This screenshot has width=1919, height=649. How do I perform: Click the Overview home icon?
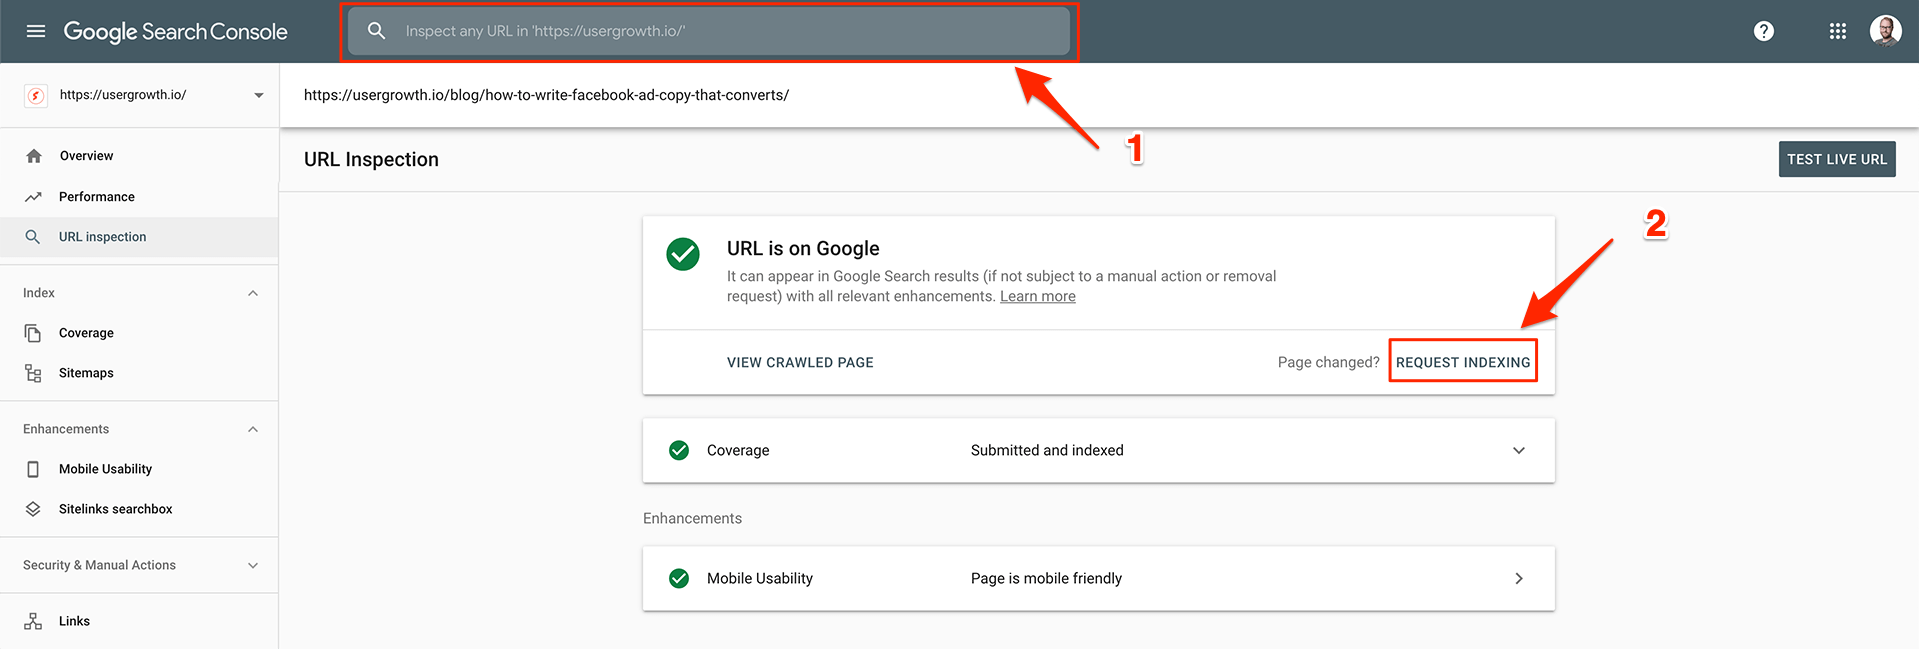point(34,156)
